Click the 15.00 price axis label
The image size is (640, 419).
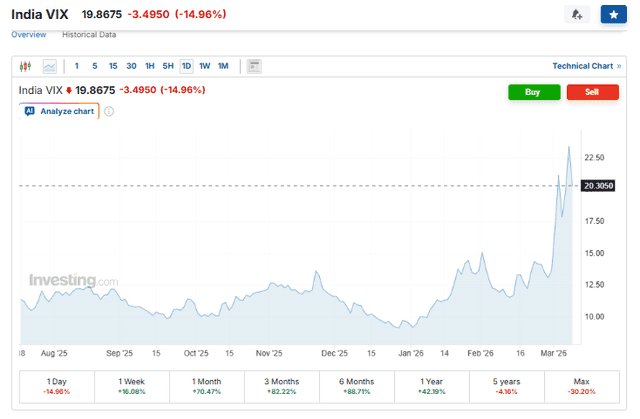(594, 253)
